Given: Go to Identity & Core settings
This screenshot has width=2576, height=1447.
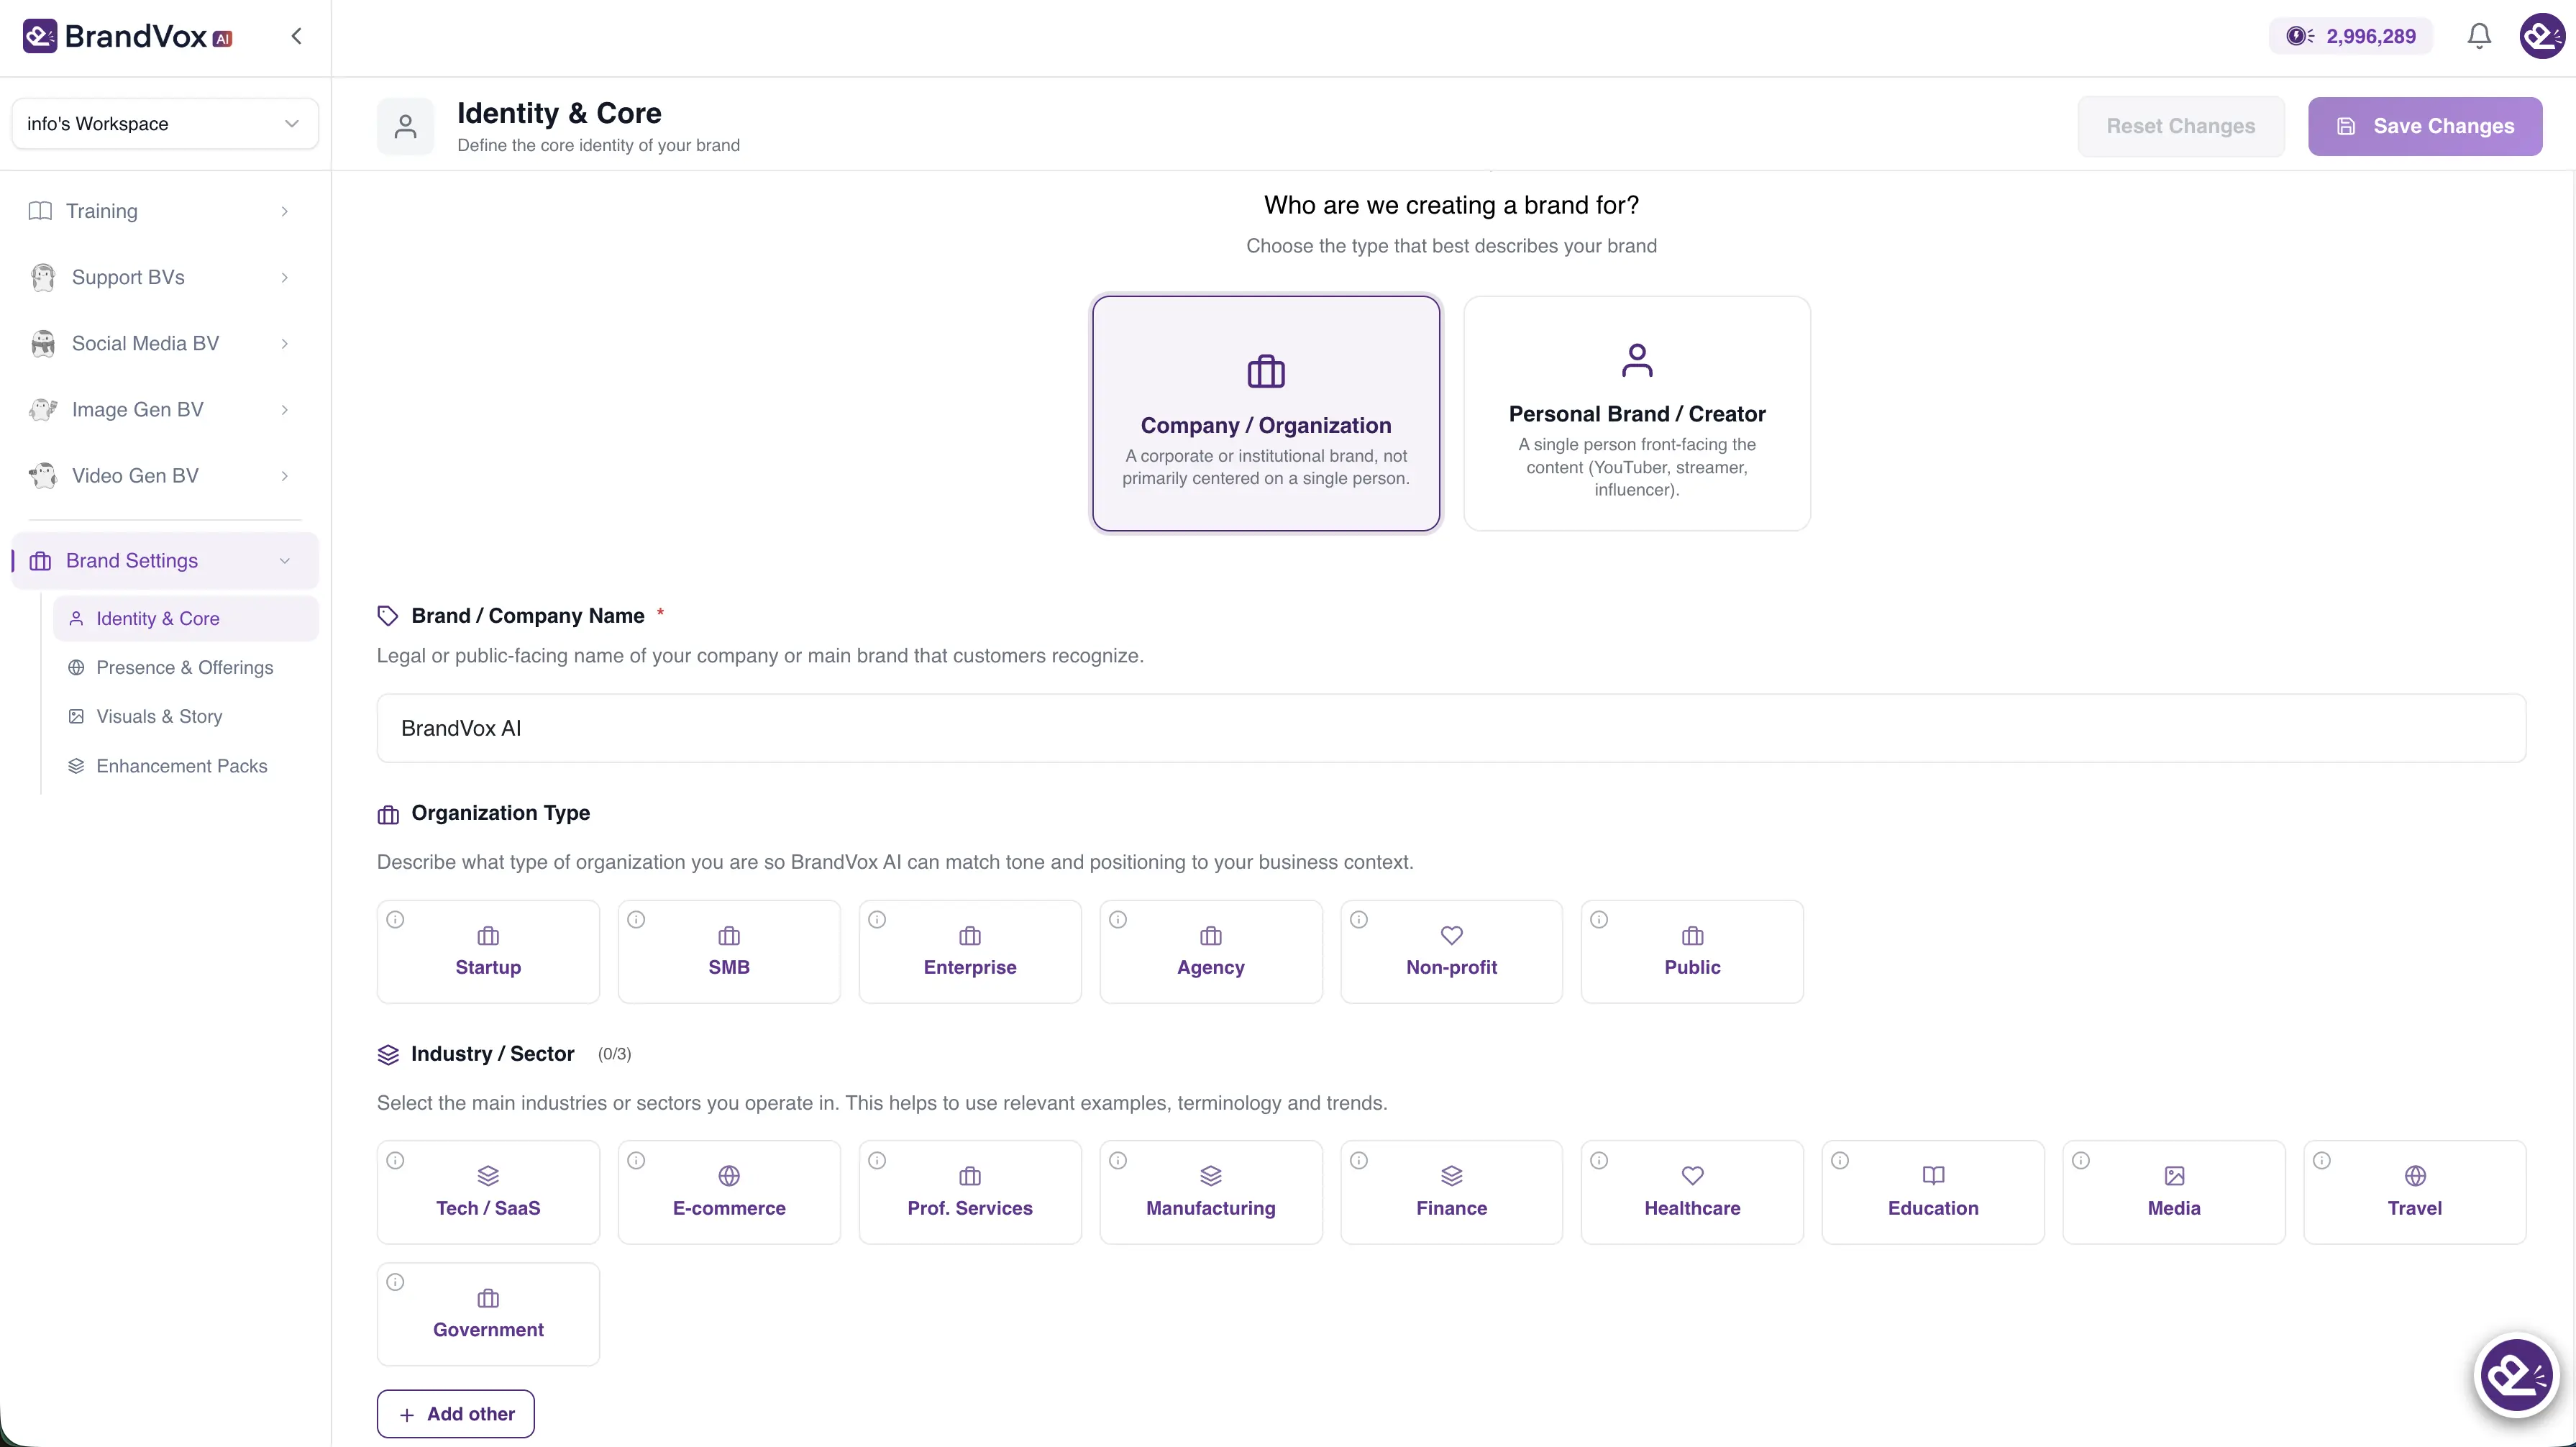Looking at the screenshot, I should (186, 619).
